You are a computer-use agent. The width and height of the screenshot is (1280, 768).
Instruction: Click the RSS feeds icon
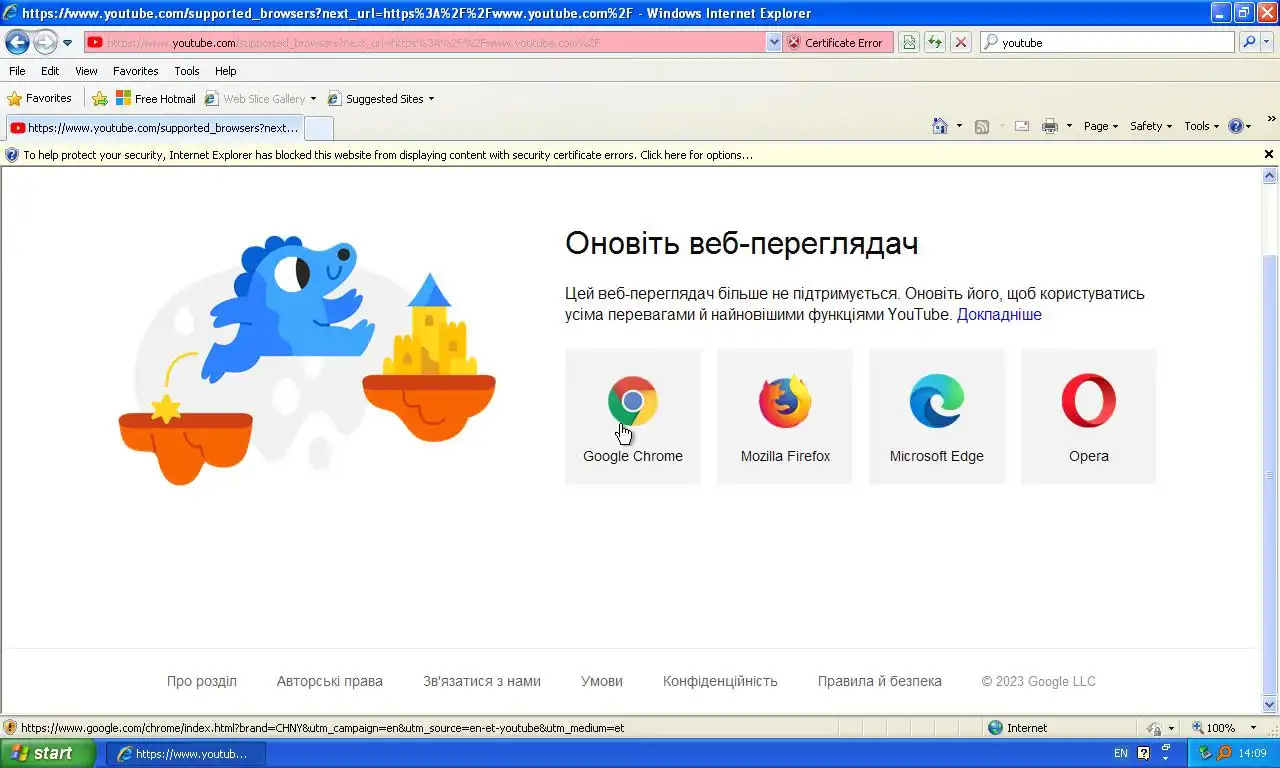click(x=982, y=126)
